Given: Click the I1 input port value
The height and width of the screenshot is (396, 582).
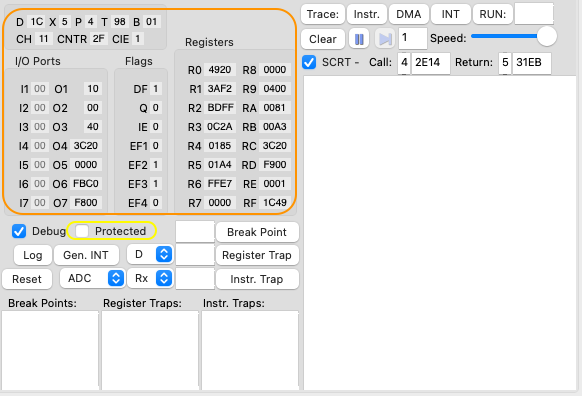Looking at the screenshot, I should pos(40,89).
